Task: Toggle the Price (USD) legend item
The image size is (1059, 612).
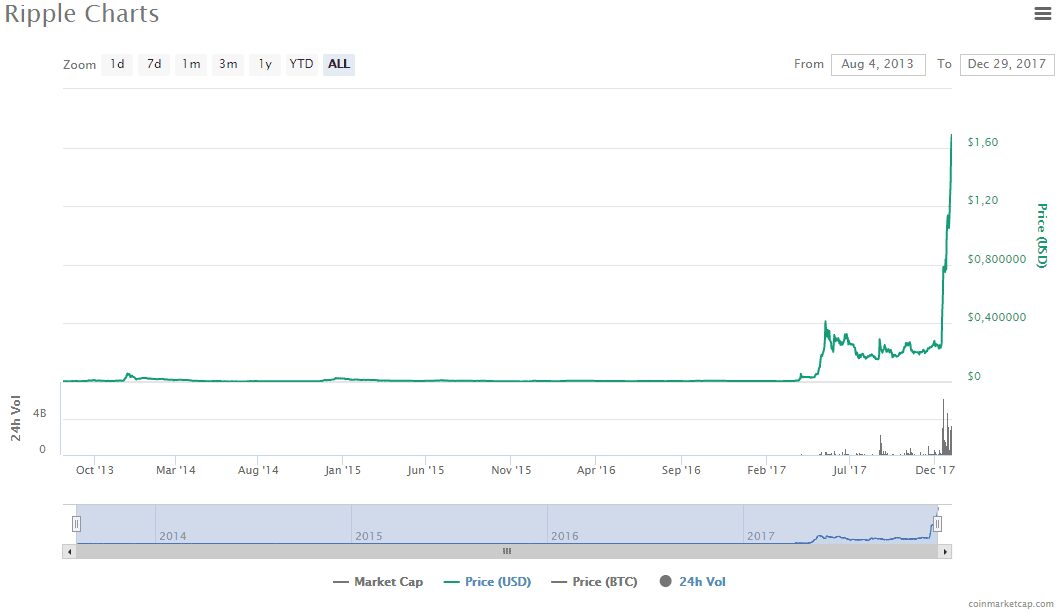Action: tap(488, 582)
